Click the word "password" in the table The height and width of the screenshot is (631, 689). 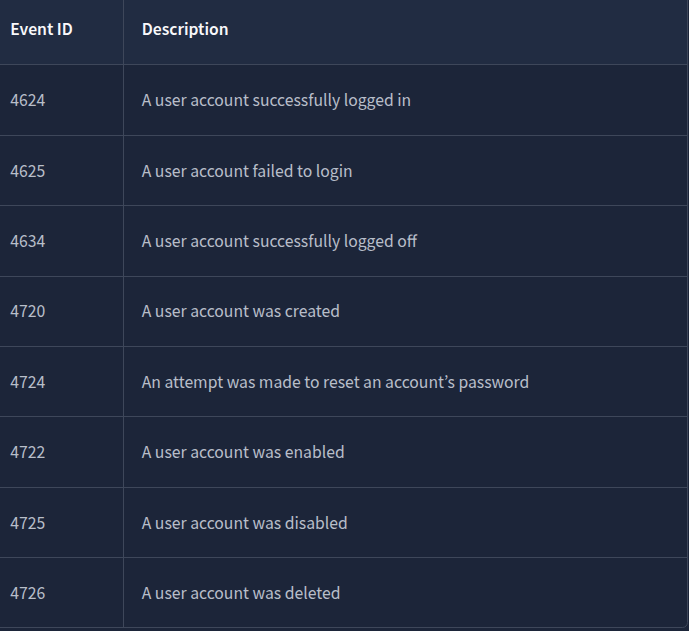pos(494,382)
